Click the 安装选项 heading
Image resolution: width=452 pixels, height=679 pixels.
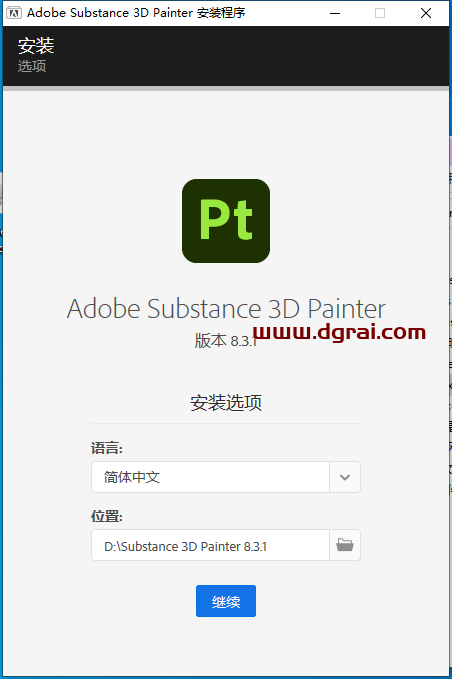coord(226,403)
